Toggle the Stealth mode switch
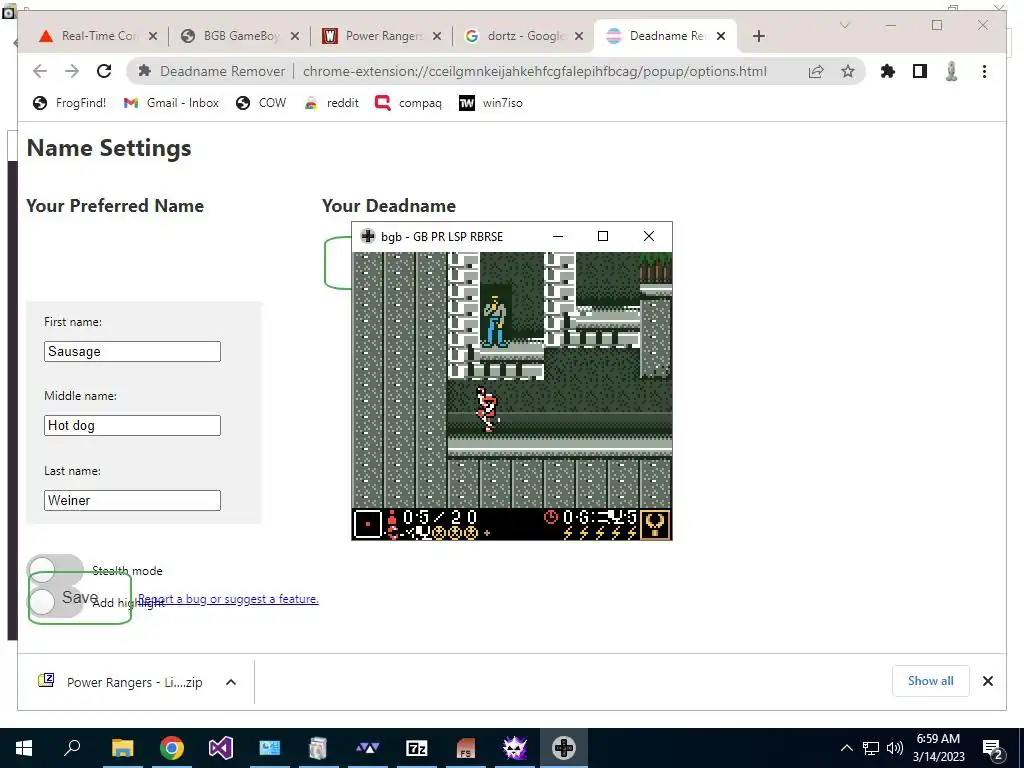The height and width of the screenshot is (768, 1024). click(x=56, y=569)
